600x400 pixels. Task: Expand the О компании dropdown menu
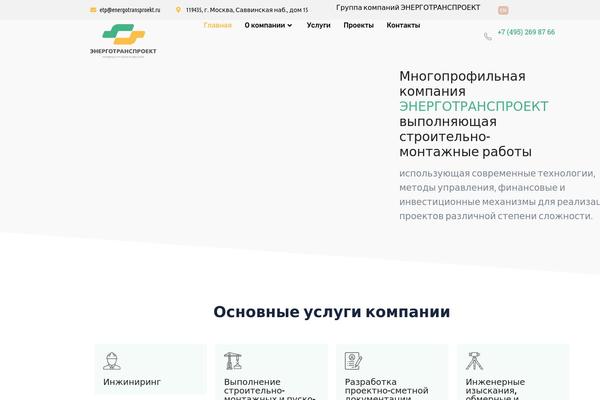tap(268, 25)
